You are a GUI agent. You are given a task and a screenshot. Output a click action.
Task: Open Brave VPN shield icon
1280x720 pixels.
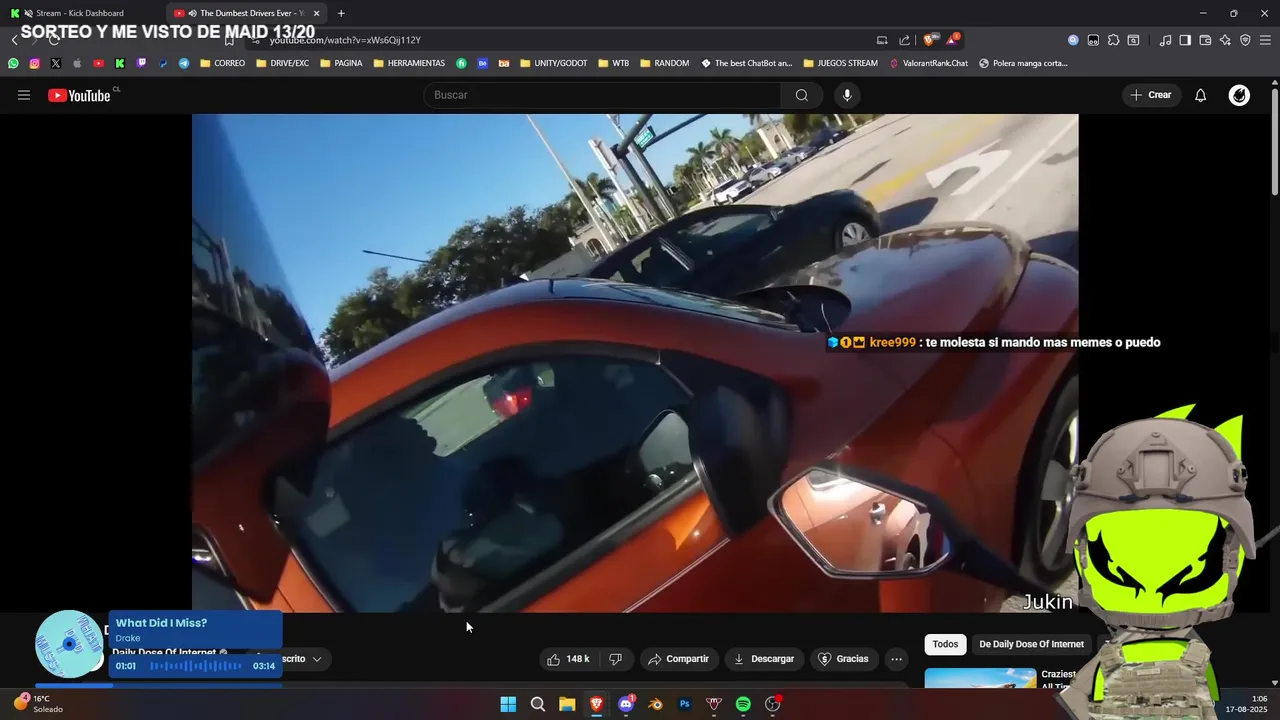click(x=1245, y=40)
